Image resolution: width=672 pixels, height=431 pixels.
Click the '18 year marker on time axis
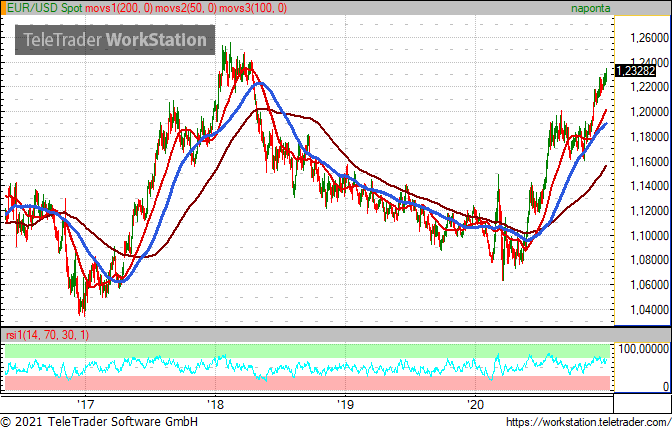click(216, 404)
